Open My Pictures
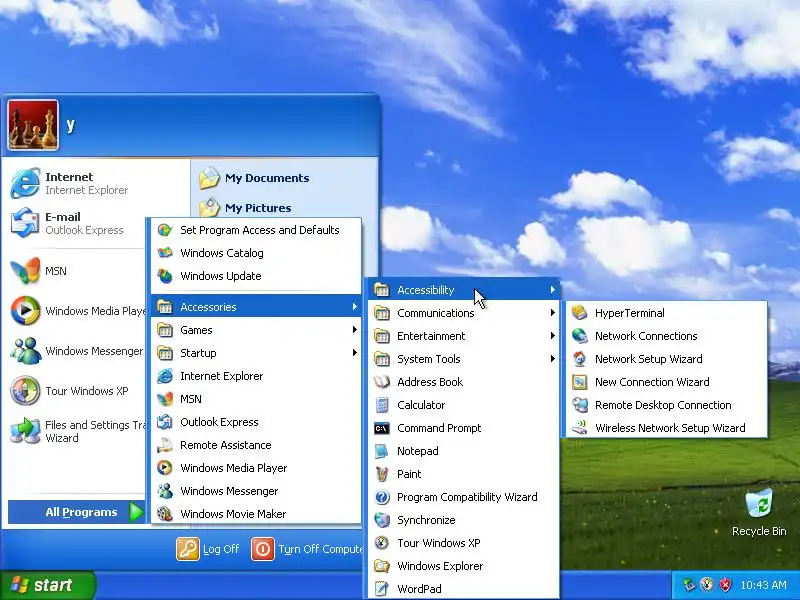The image size is (800, 600). (x=246, y=208)
